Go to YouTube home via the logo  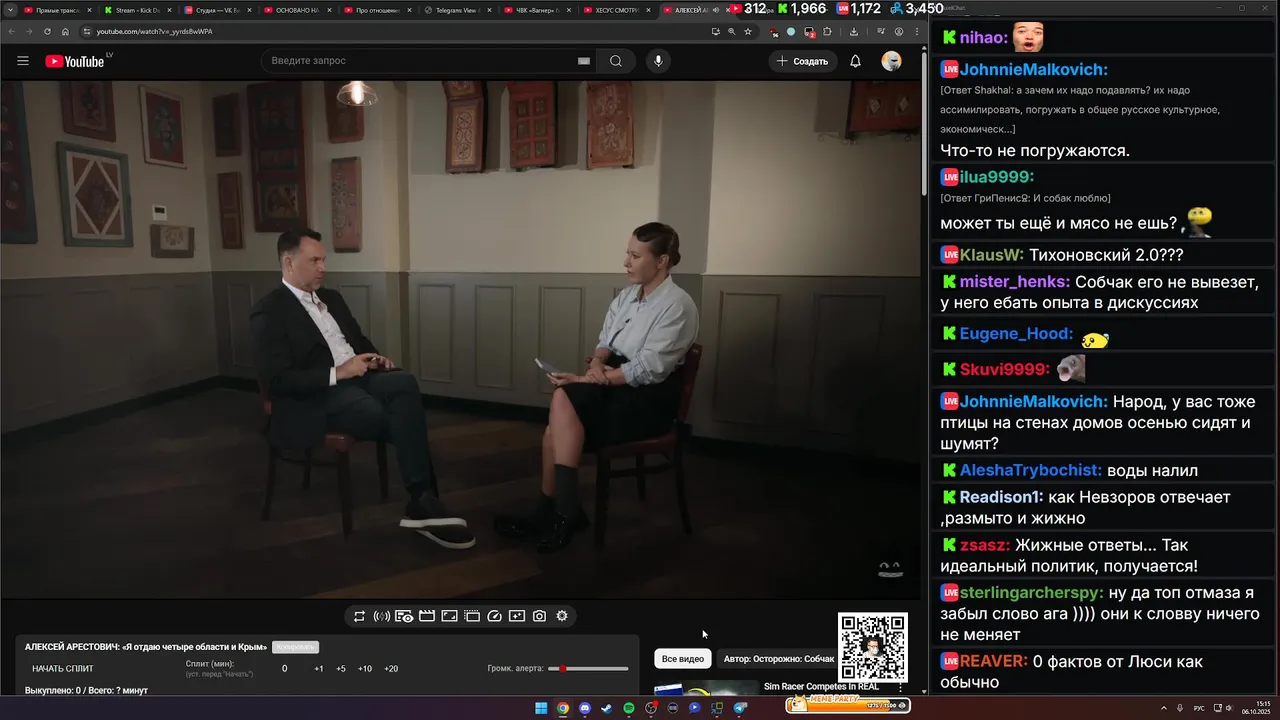(74, 61)
